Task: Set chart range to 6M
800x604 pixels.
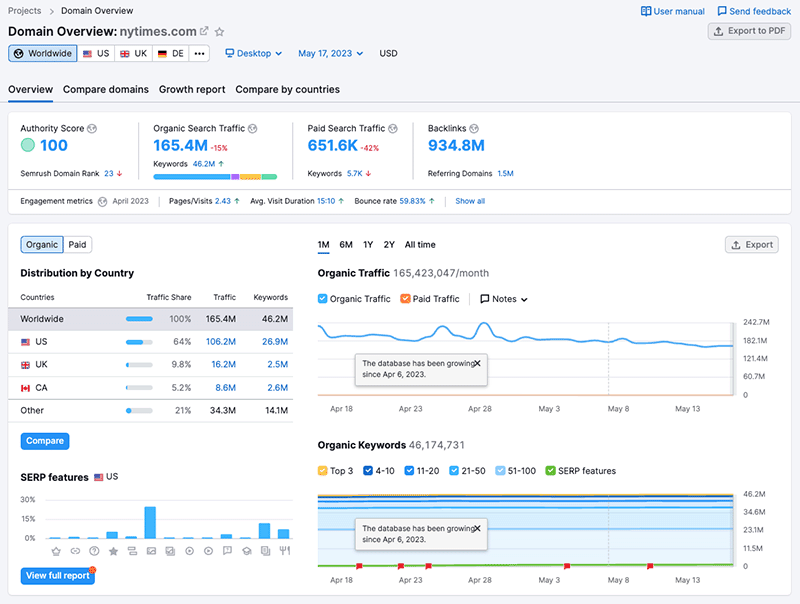Action: pyautogui.click(x=346, y=245)
